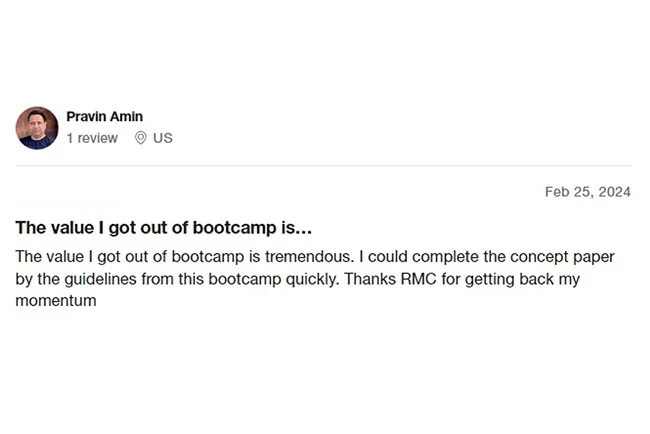This screenshot has width=650, height=434.
Task: Select the 'US' country label
Action: click(162, 138)
